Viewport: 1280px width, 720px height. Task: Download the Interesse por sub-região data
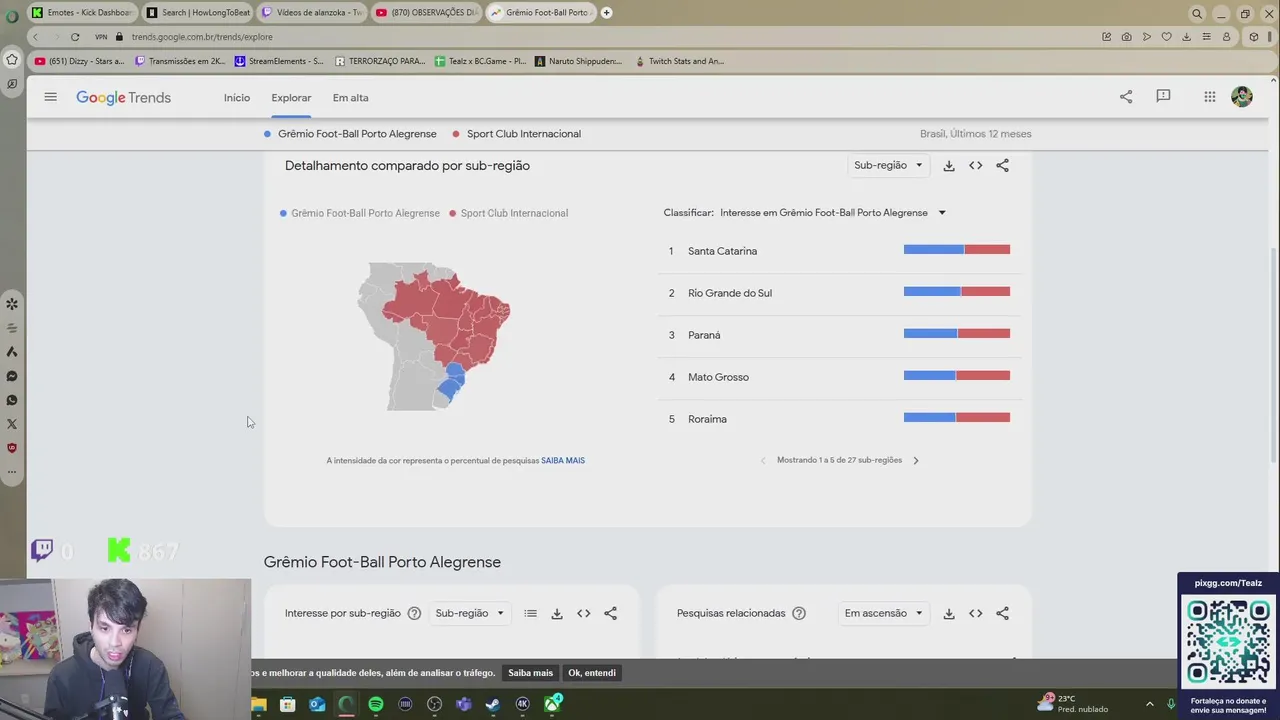coord(557,613)
